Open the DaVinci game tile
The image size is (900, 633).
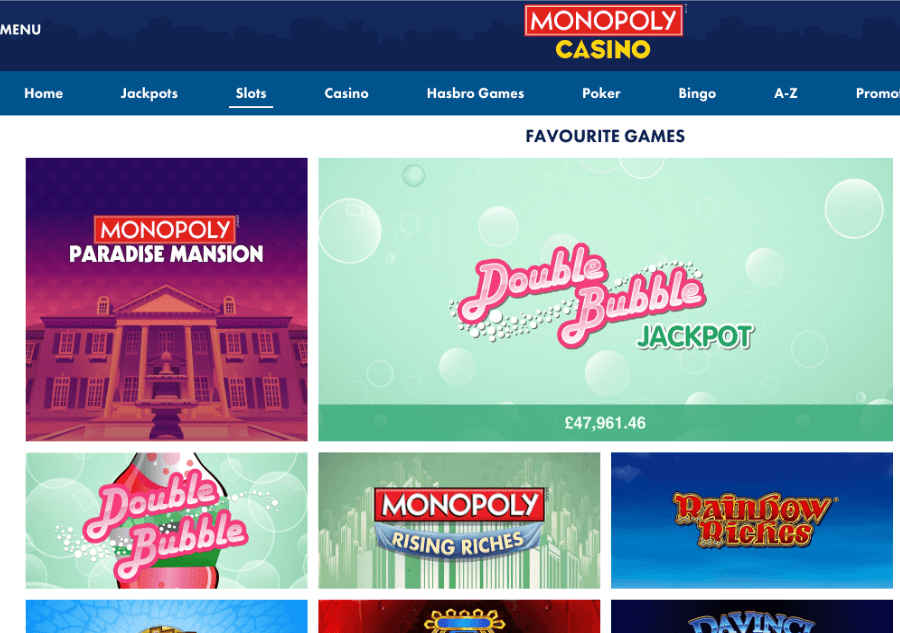point(752,616)
